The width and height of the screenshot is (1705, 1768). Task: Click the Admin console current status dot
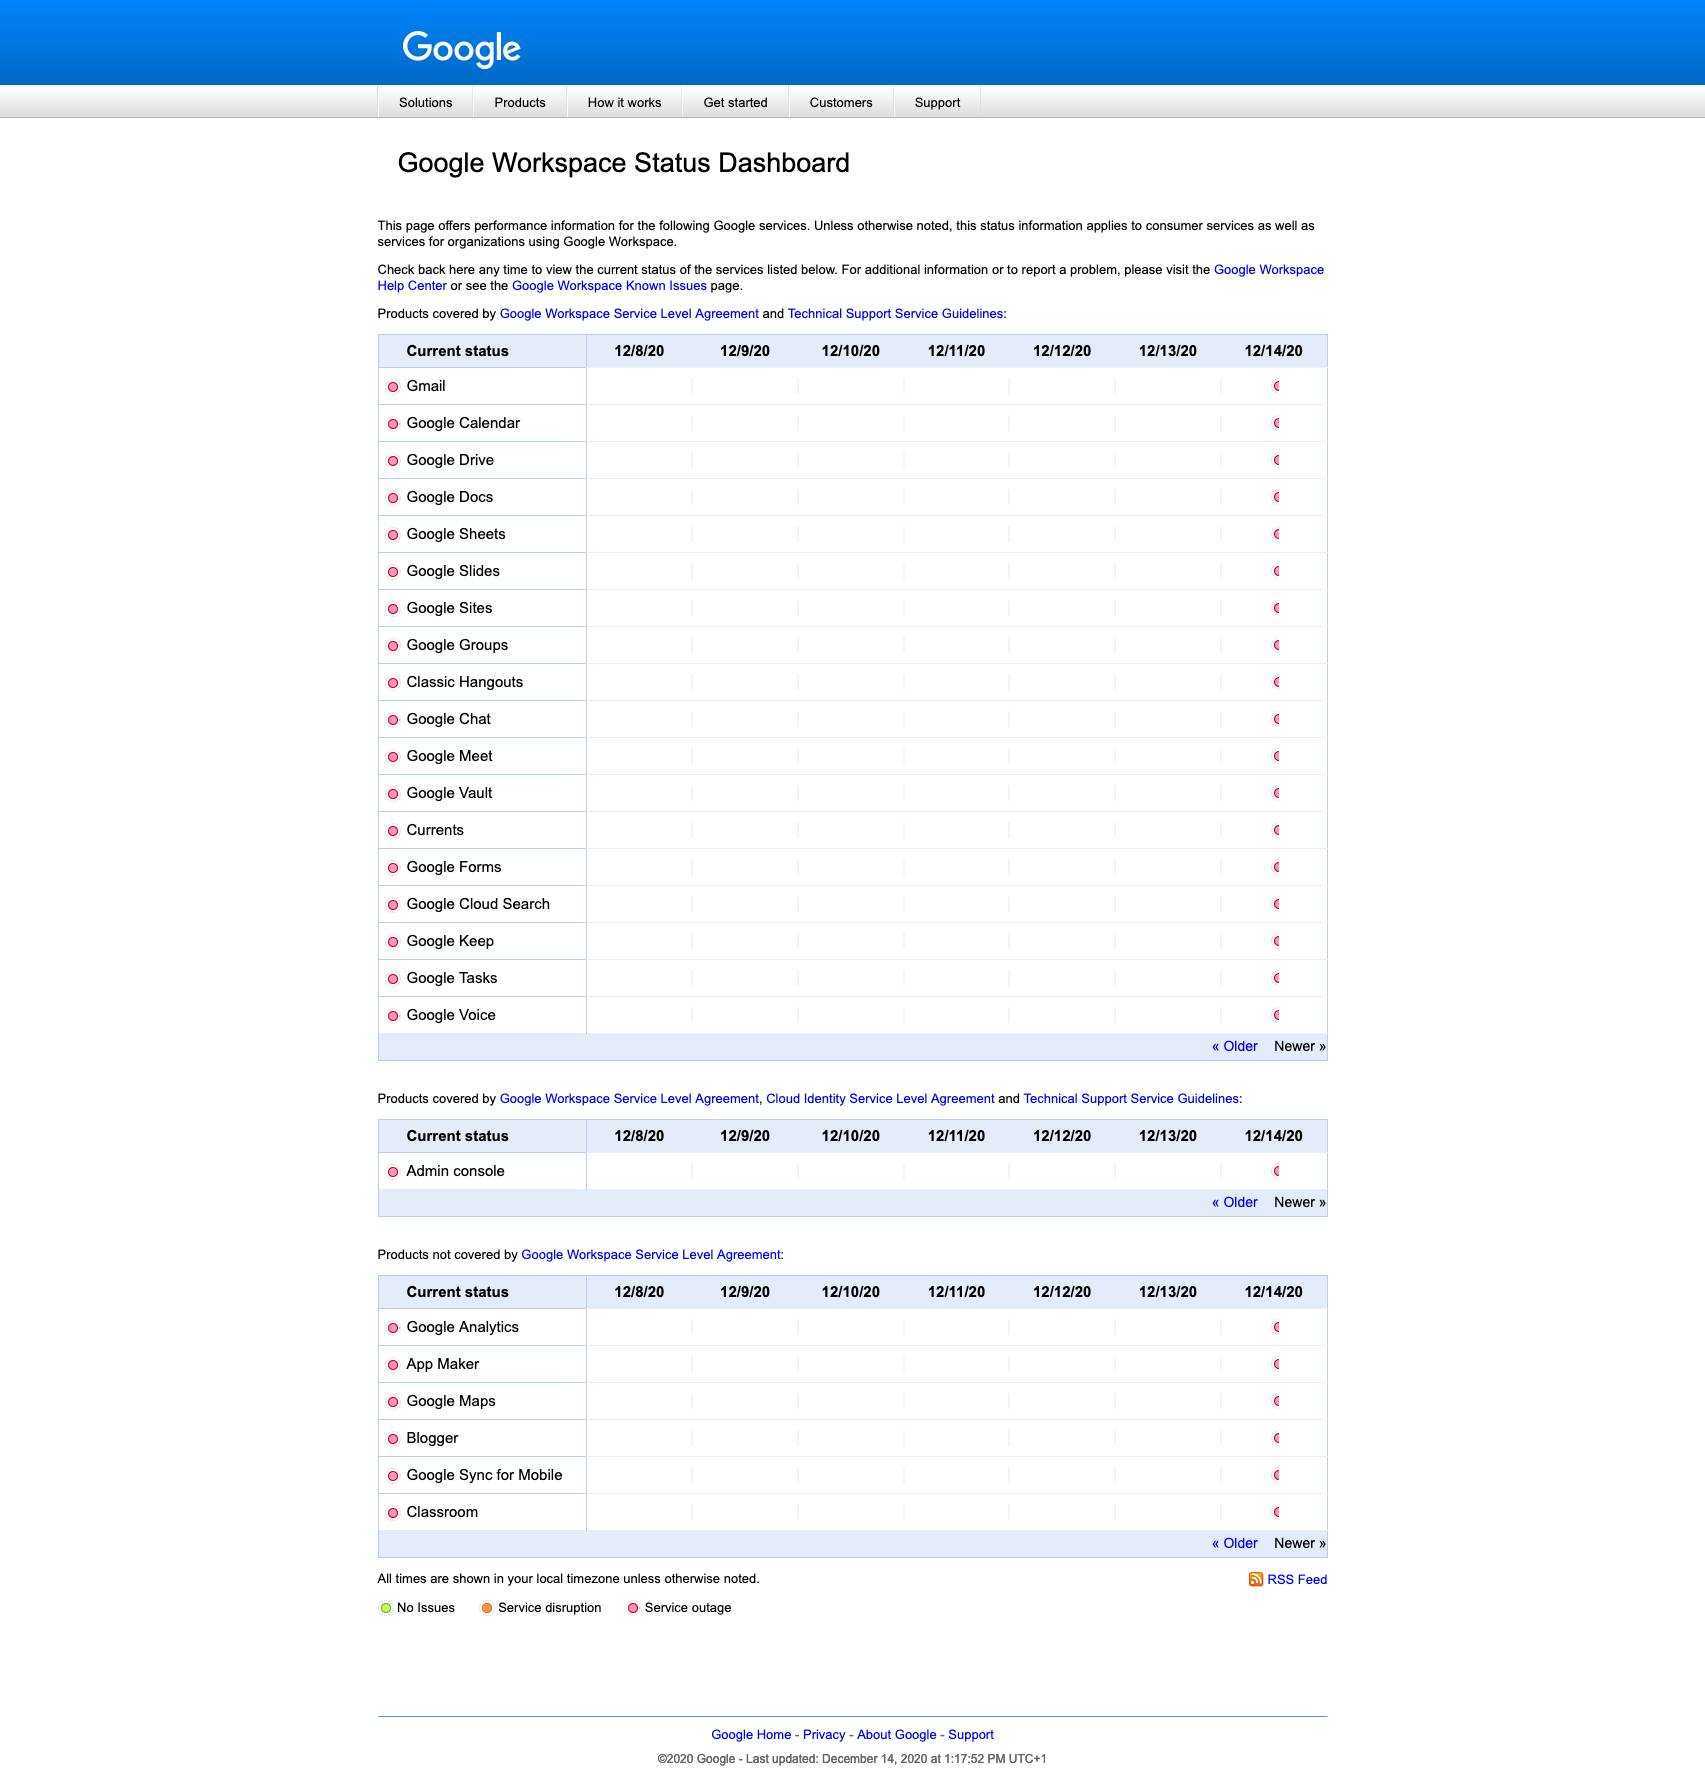click(x=393, y=1172)
